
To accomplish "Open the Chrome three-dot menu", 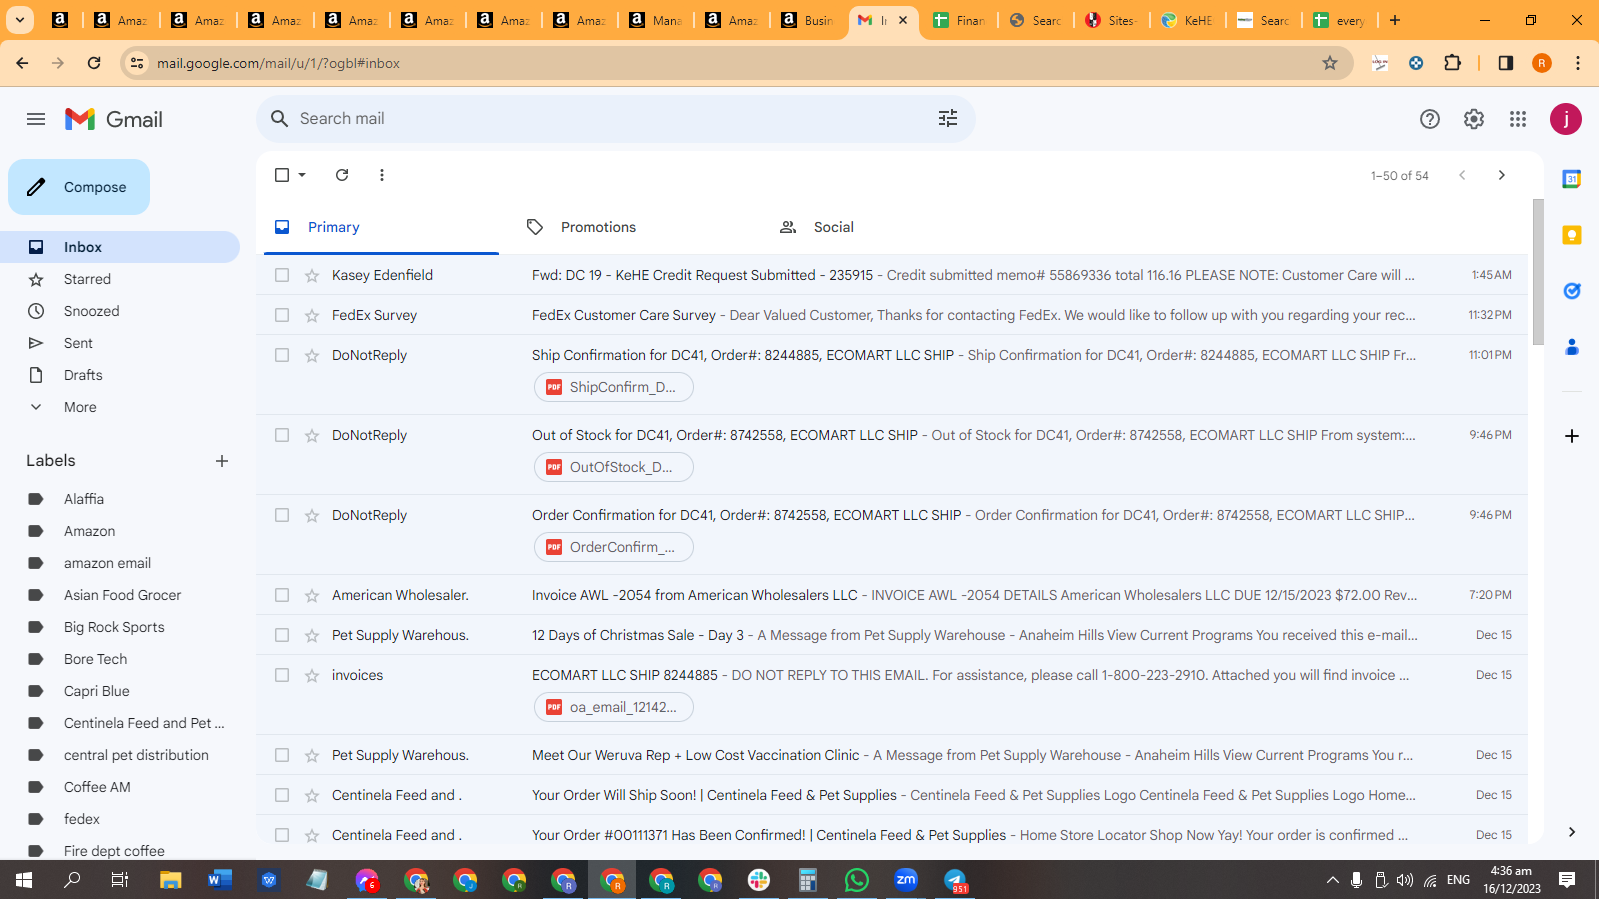I will point(1578,63).
